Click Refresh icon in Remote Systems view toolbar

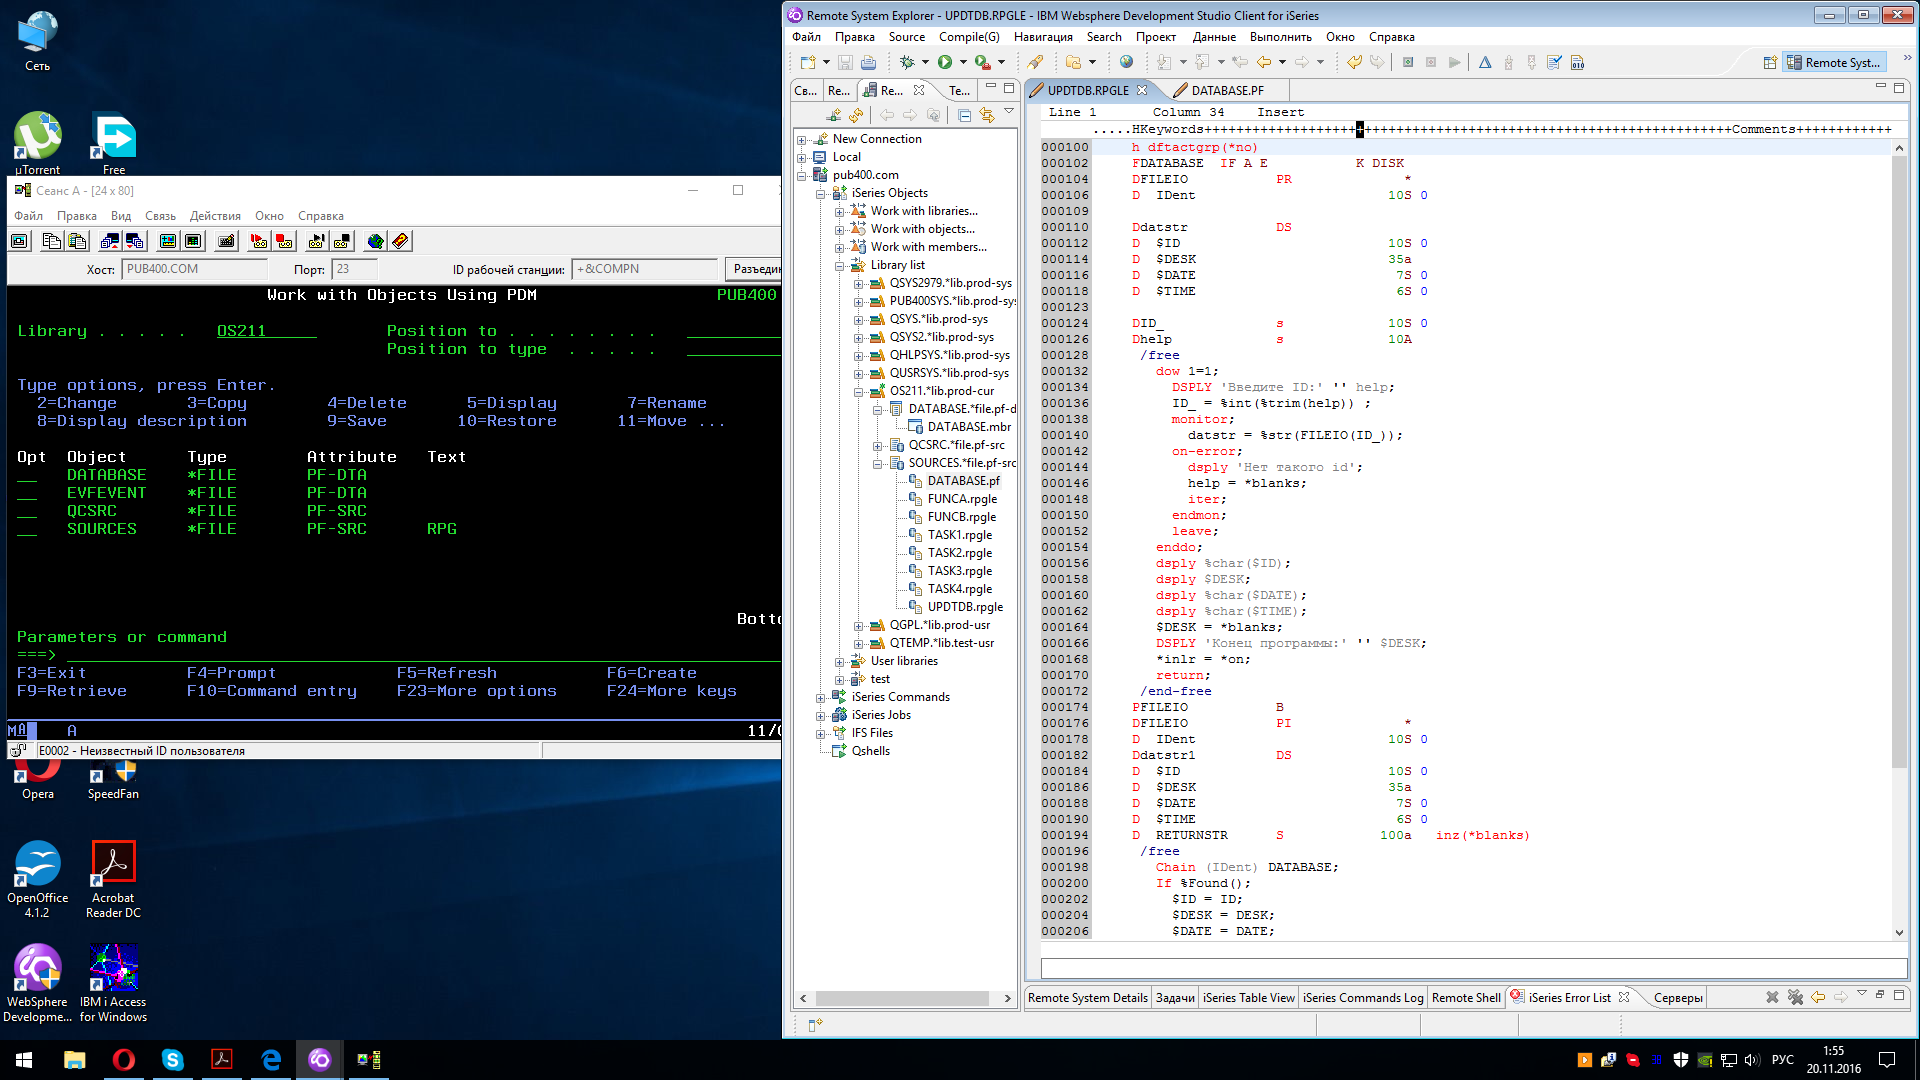click(857, 115)
